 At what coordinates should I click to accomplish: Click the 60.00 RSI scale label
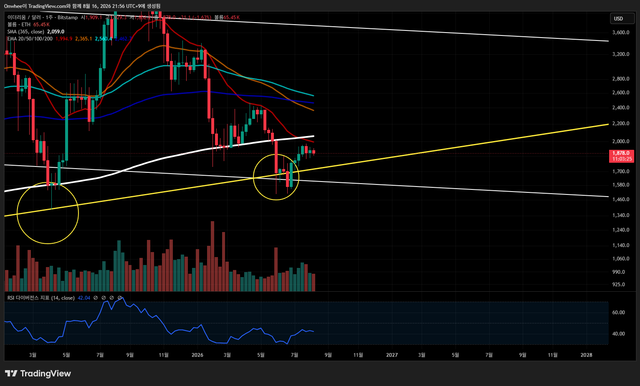coord(618,313)
